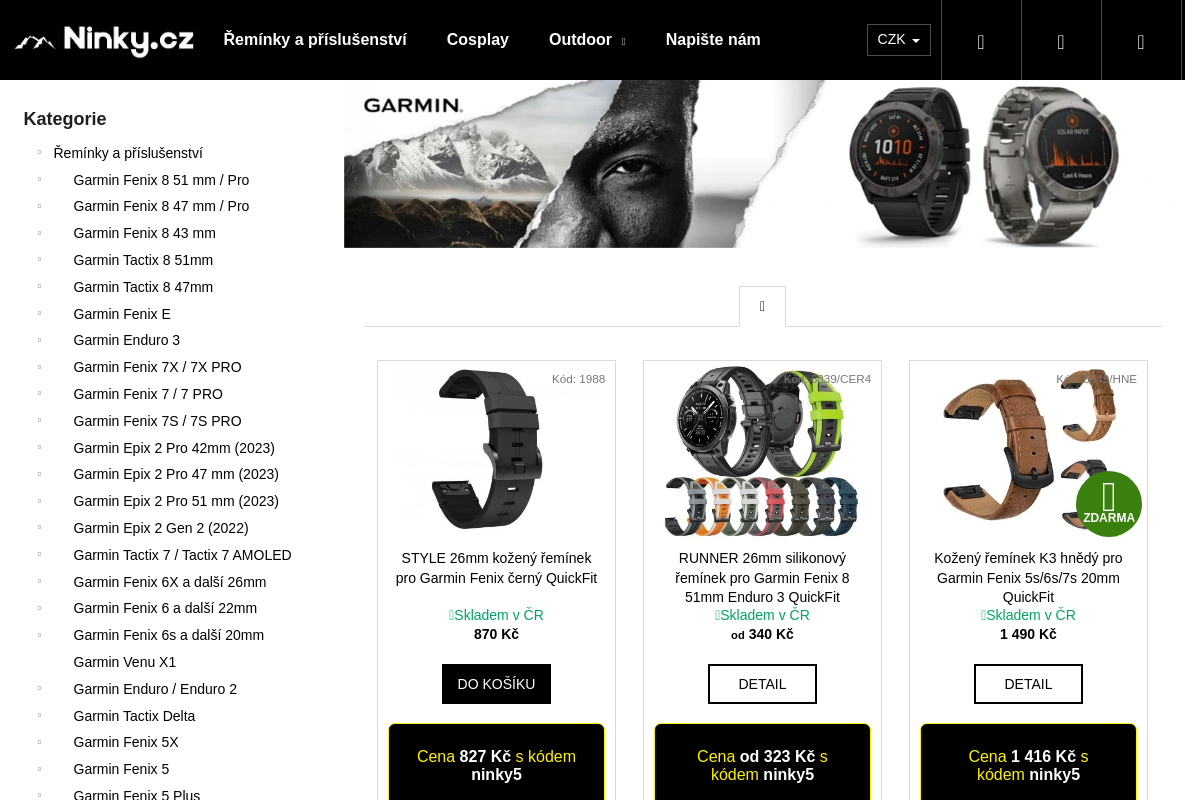Open the Cosplay menu item
This screenshot has height=800, width=1200.
pyautogui.click(x=478, y=40)
